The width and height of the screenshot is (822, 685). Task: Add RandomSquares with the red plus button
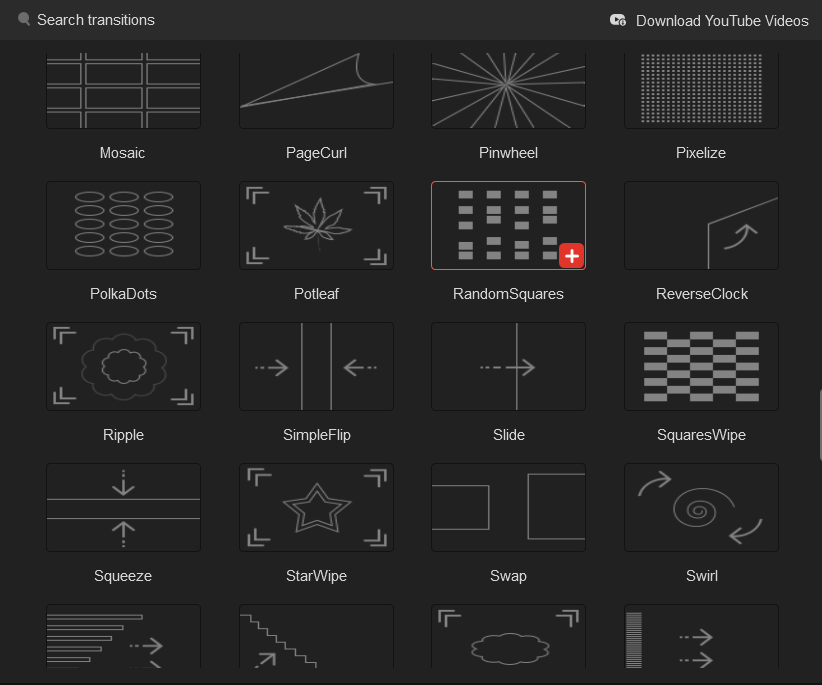571,256
